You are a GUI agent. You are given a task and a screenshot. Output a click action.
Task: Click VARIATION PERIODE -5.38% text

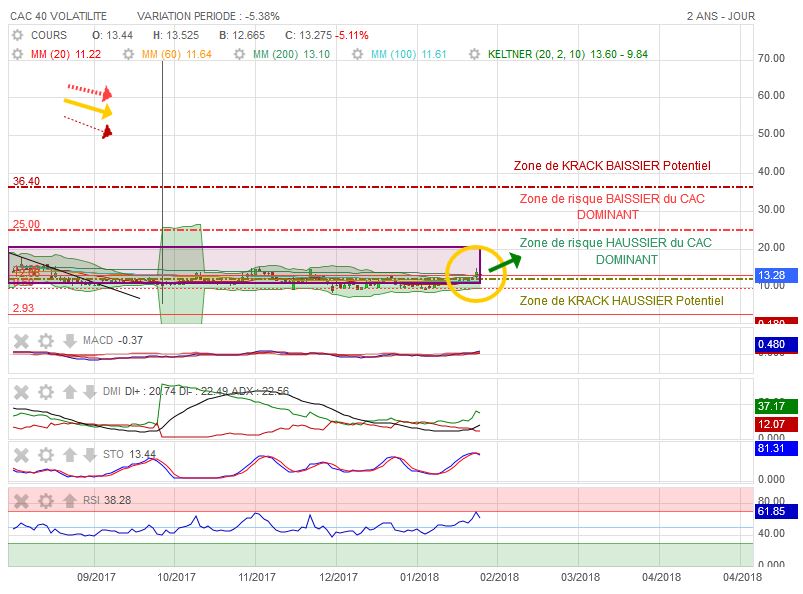tap(208, 16)
